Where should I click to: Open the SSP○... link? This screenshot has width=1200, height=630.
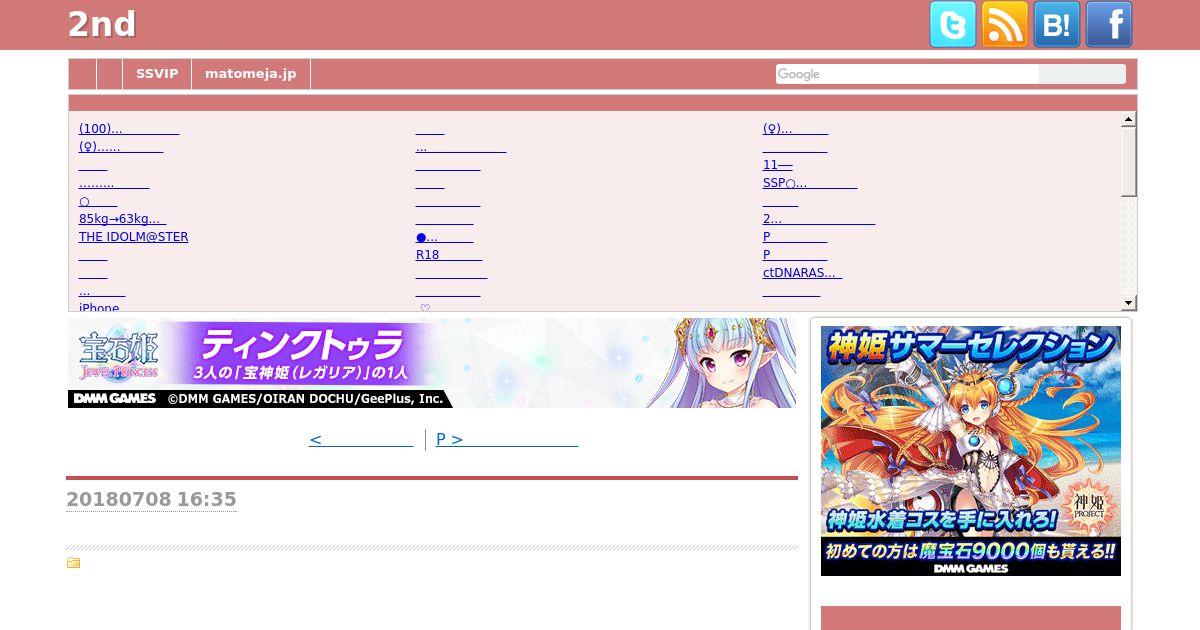pyautogui.click(x=810, y=183)
